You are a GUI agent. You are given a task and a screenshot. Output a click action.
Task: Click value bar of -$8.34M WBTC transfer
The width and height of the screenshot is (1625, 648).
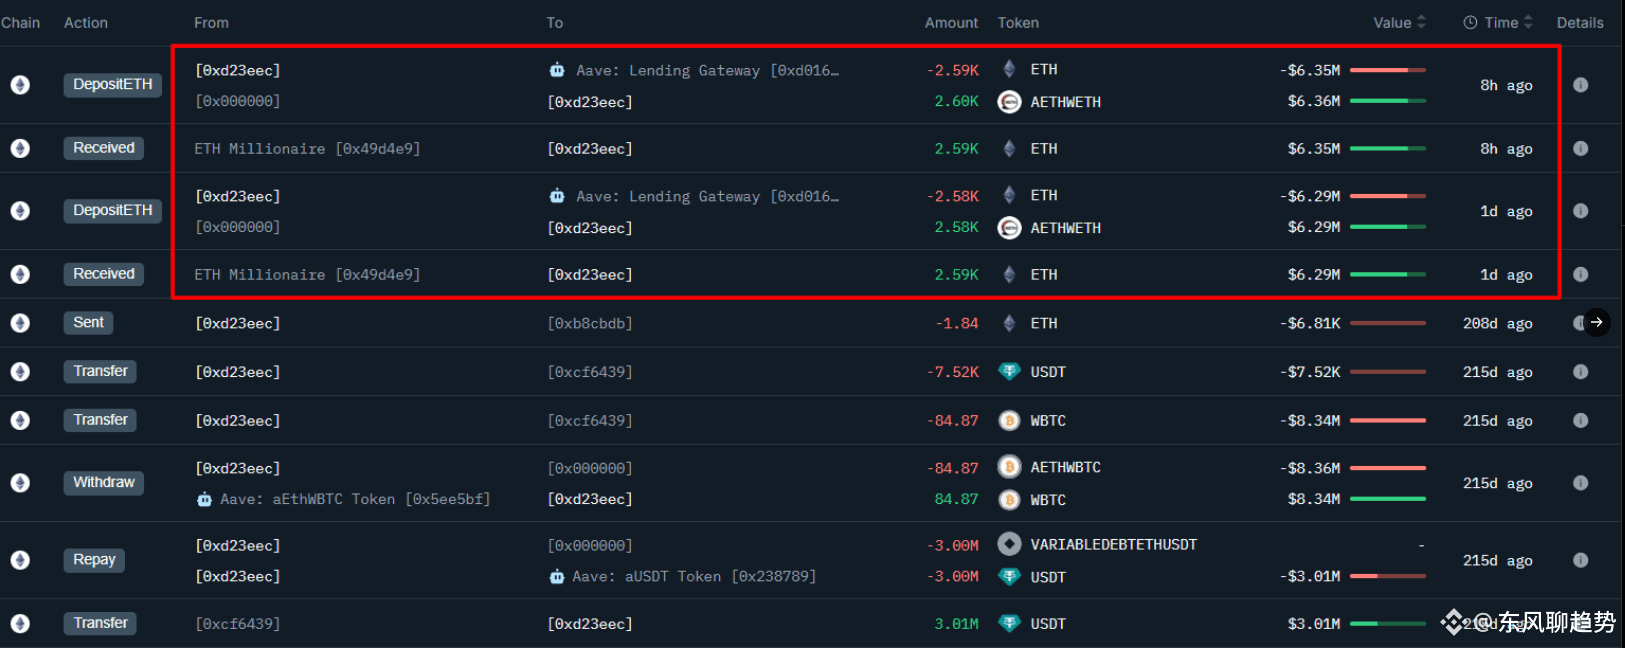(x=1388, y=421)
